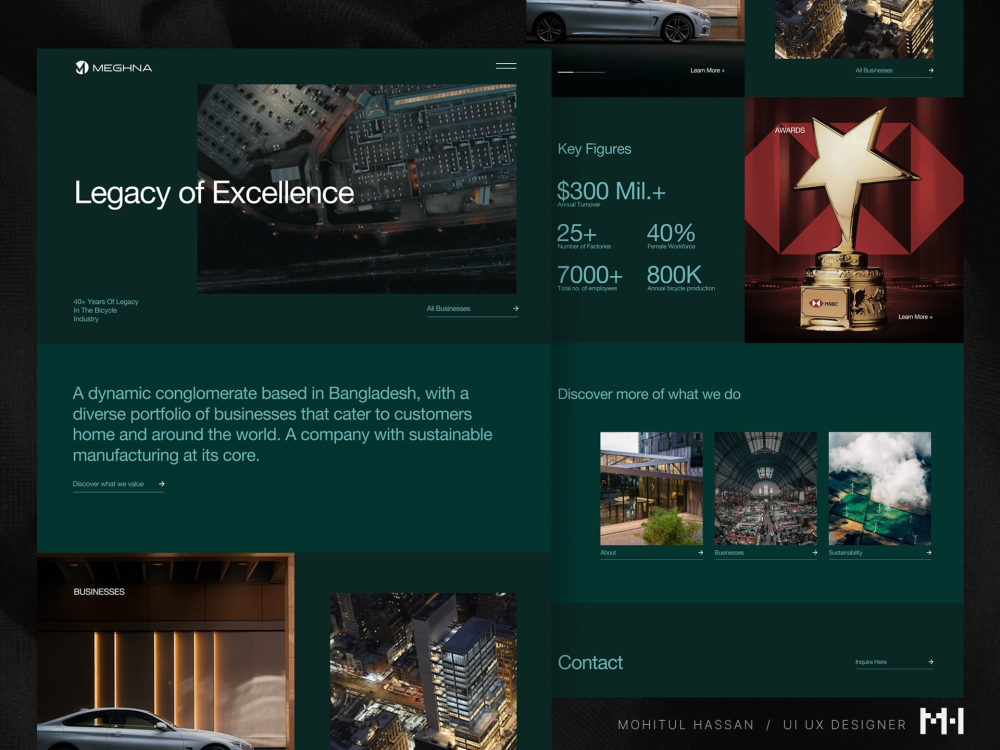This screenshot has height=750, width=1000.
Task: Click the gold star trophy Awards image
Action: [854, 220]
